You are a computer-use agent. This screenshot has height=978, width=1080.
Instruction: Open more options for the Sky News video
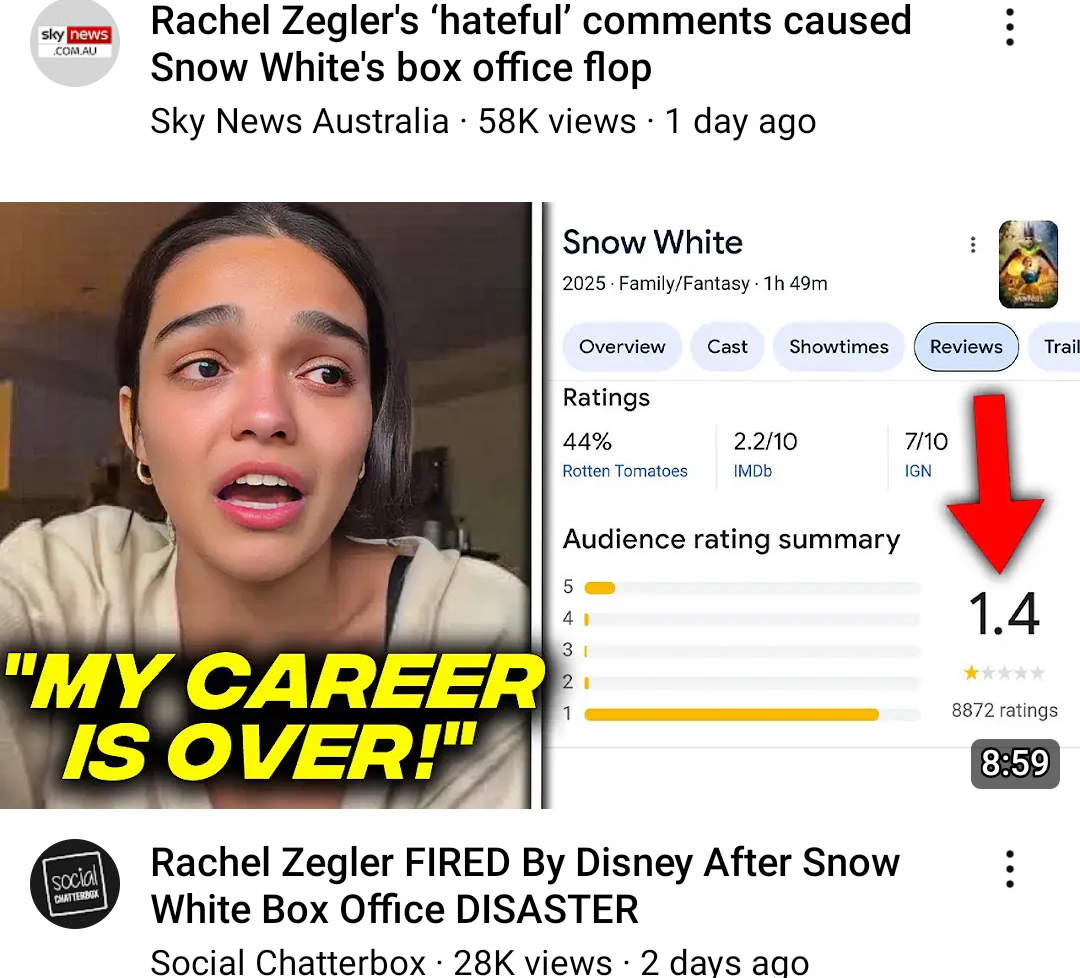click(x=1010, y=28)
